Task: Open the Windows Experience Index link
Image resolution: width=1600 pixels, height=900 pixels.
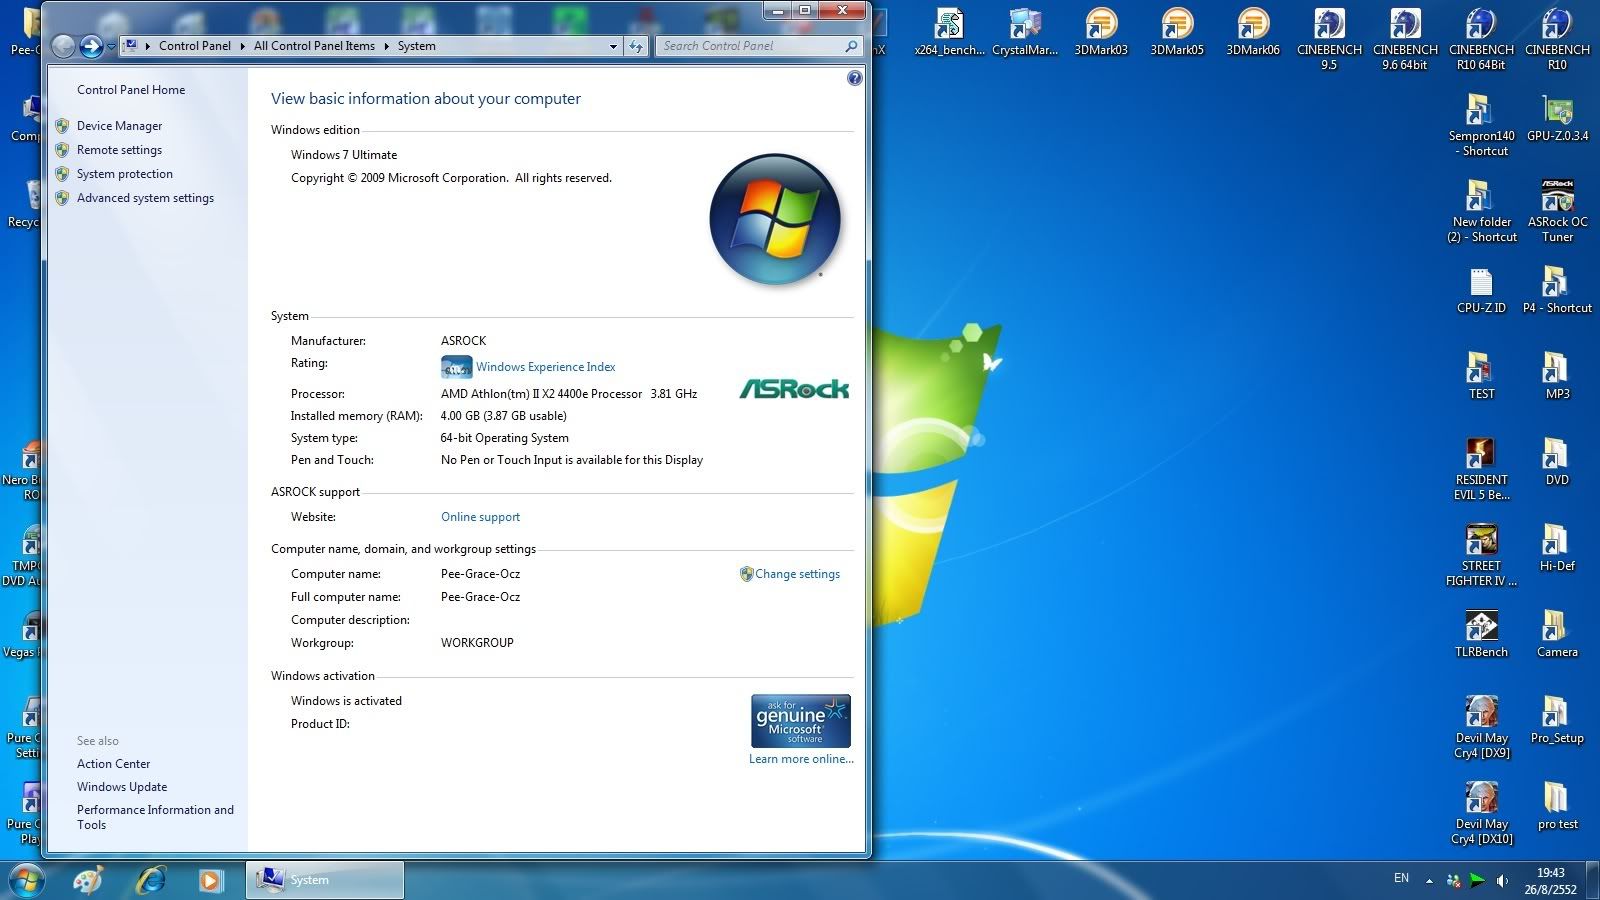Action: pyautogui.click(x=545, y=367)
